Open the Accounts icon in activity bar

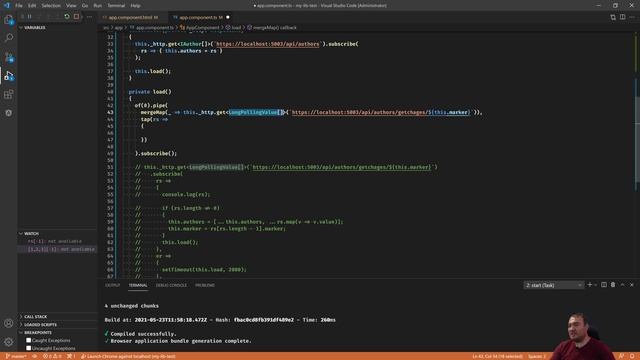tap(9, 323)
